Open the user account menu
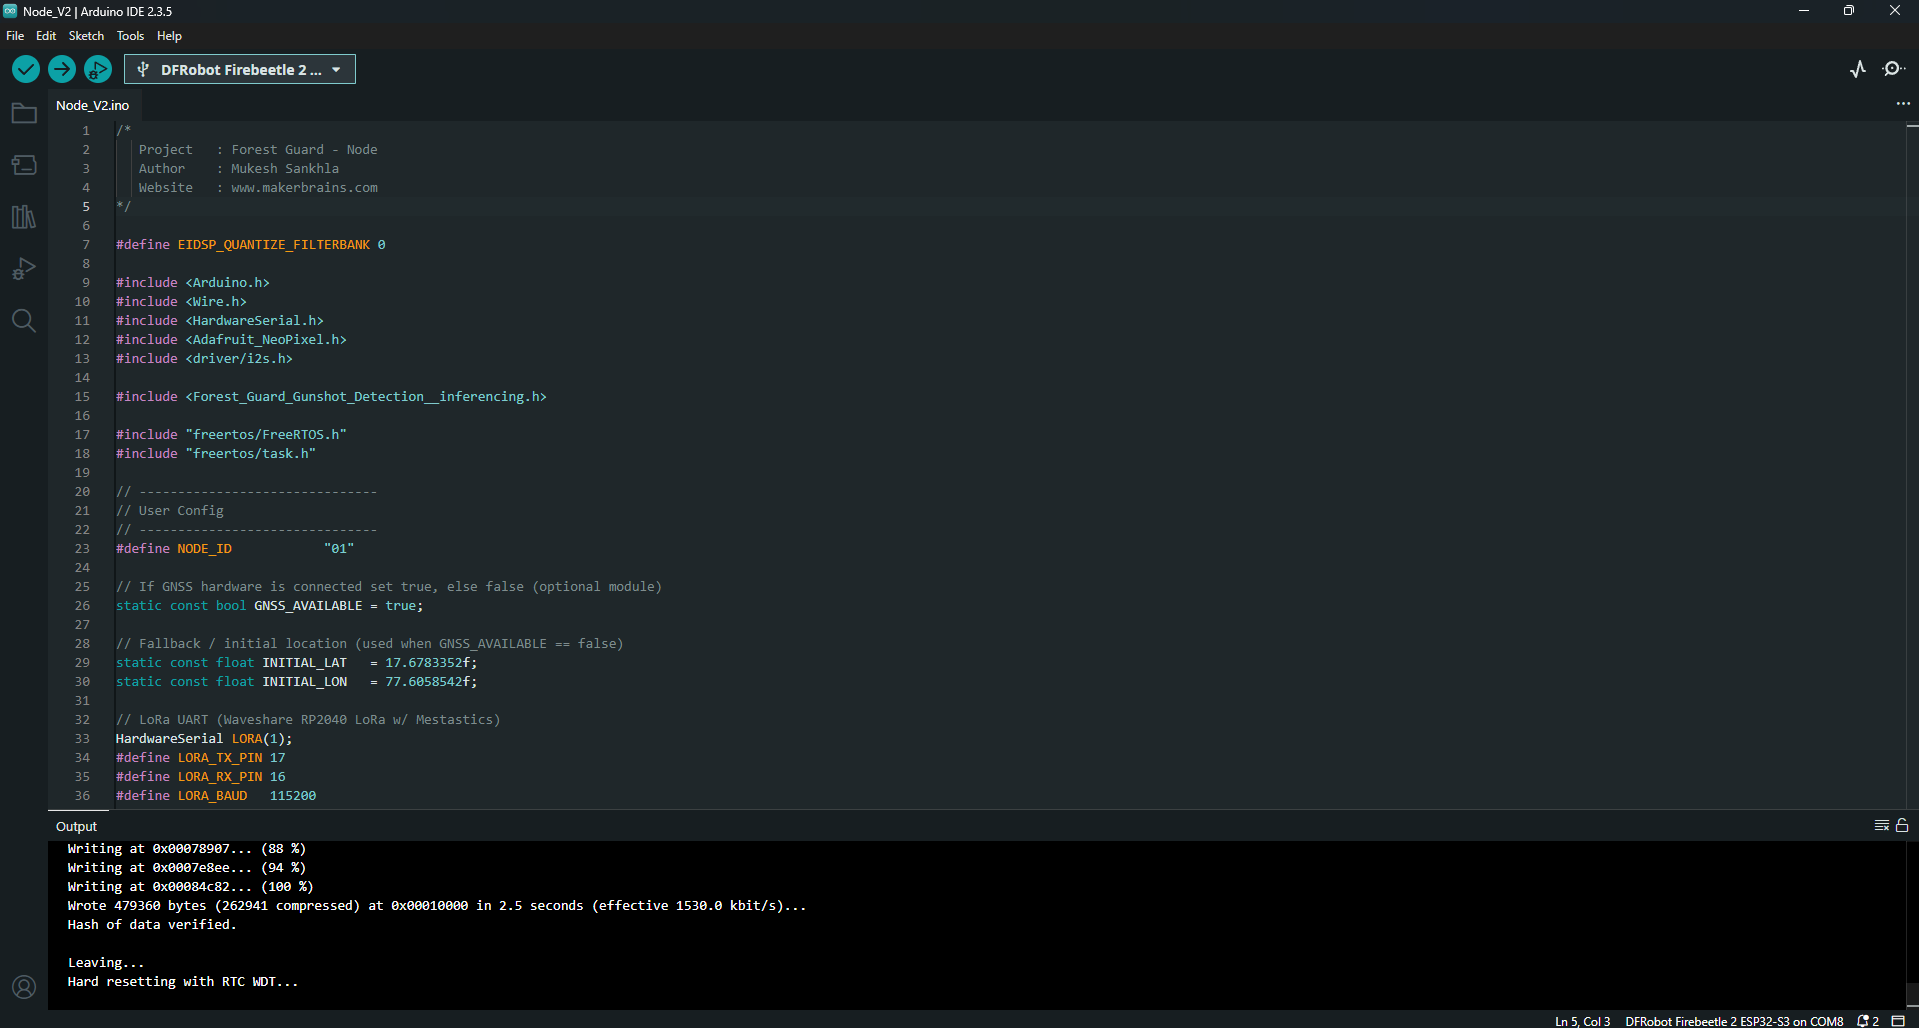The width and height of the screenshot is (1919, 1028). (24, 987)
